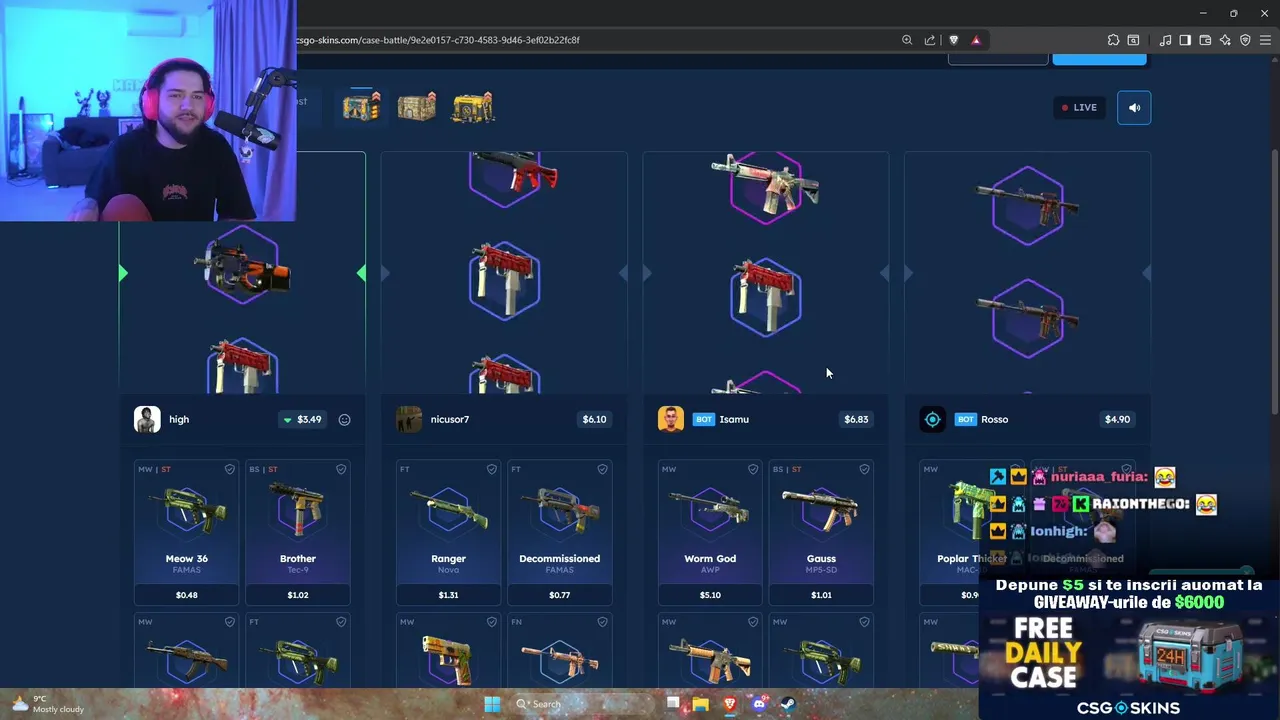Select the $6.10 total for nicusor7
The image size is (1280, 720).
coord(594,420)
